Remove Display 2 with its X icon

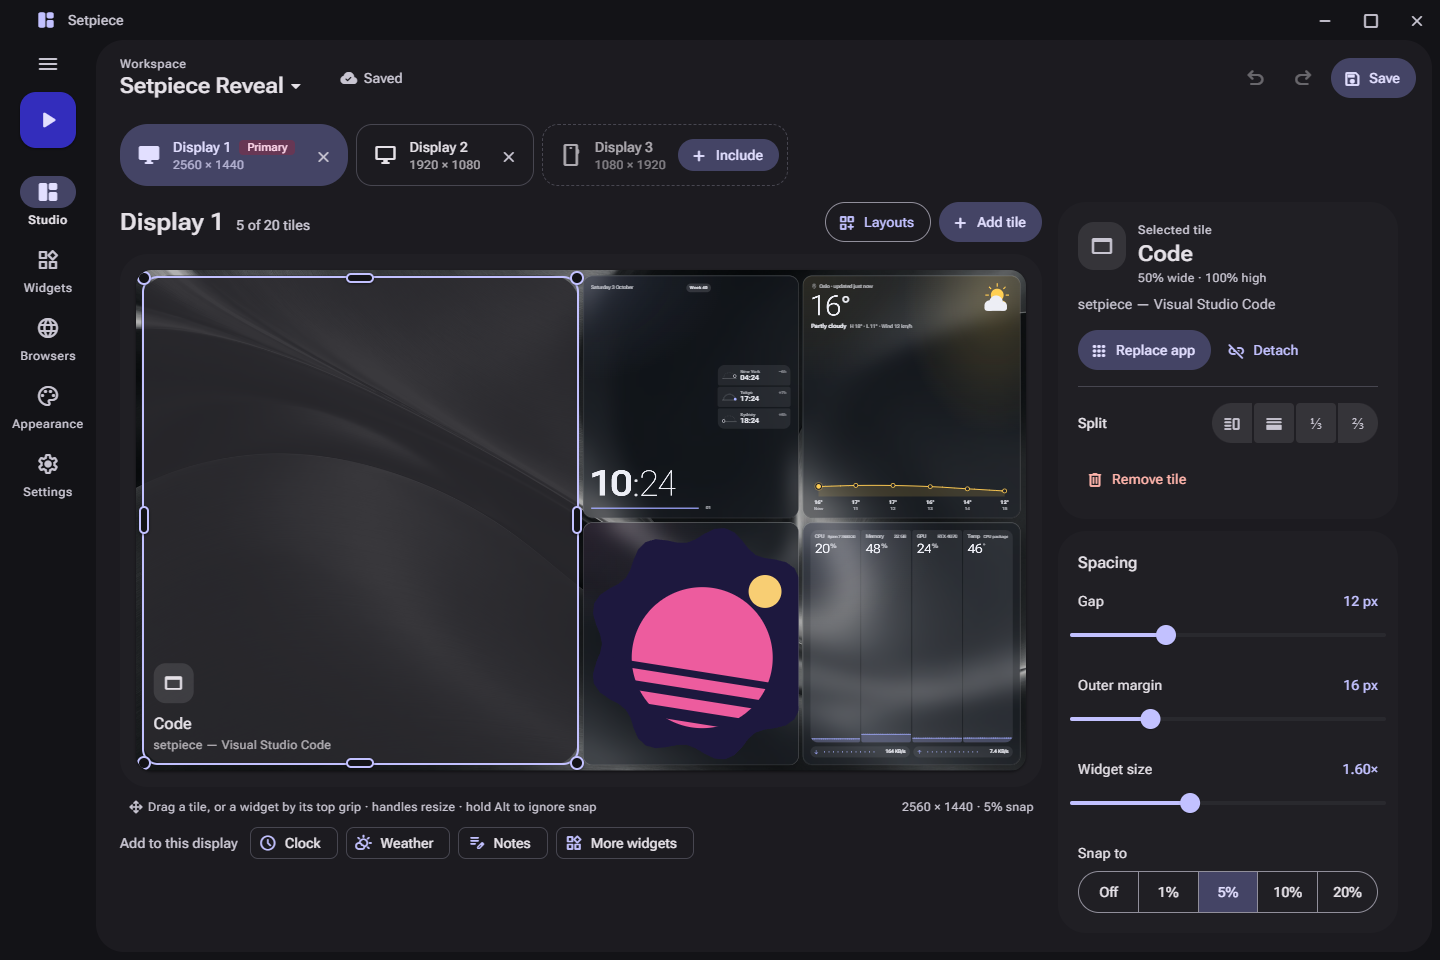coord(509,156)
